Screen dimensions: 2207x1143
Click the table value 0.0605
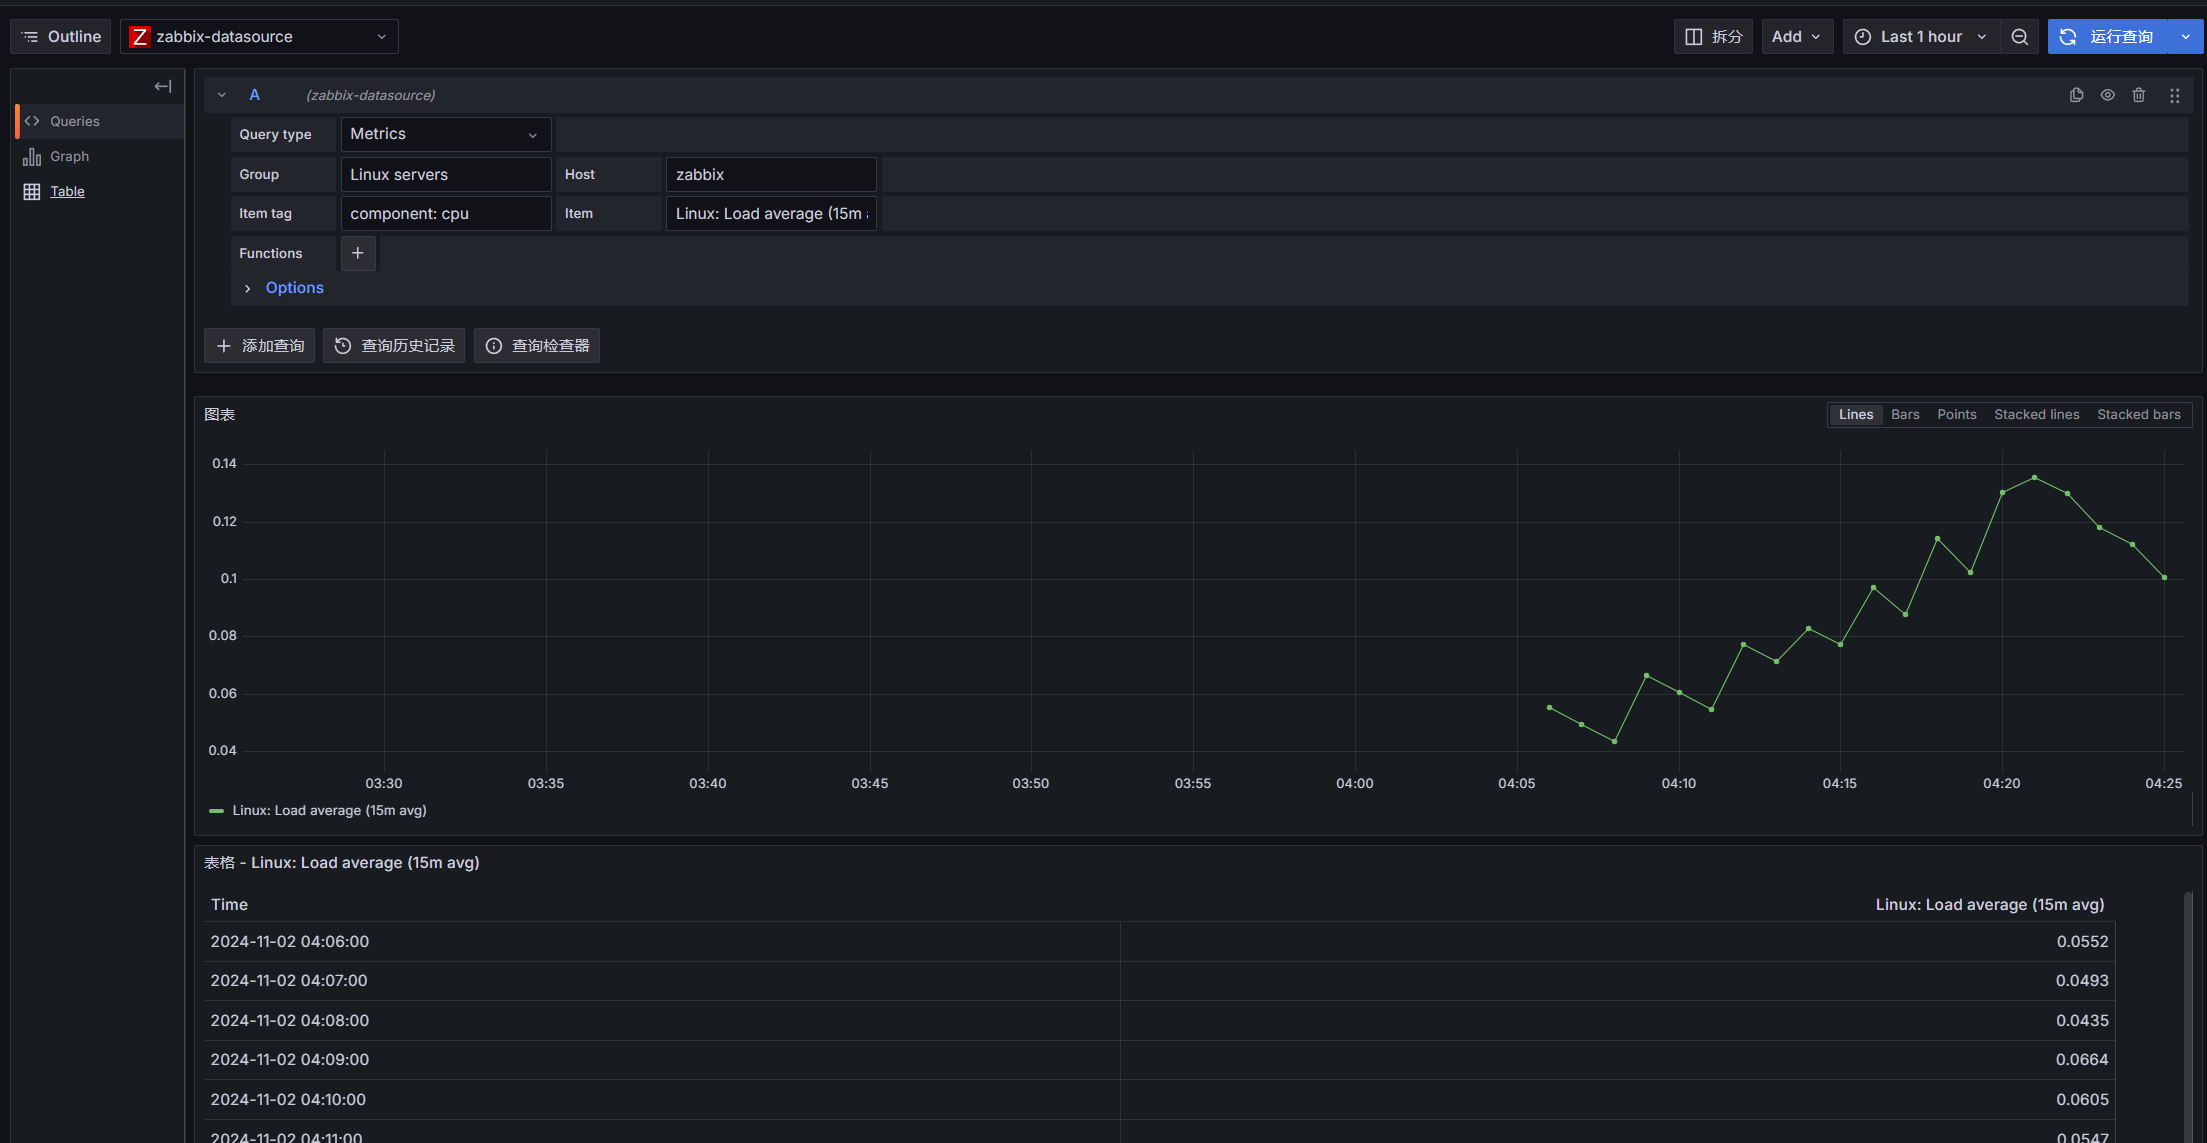click(2083, 1100)
